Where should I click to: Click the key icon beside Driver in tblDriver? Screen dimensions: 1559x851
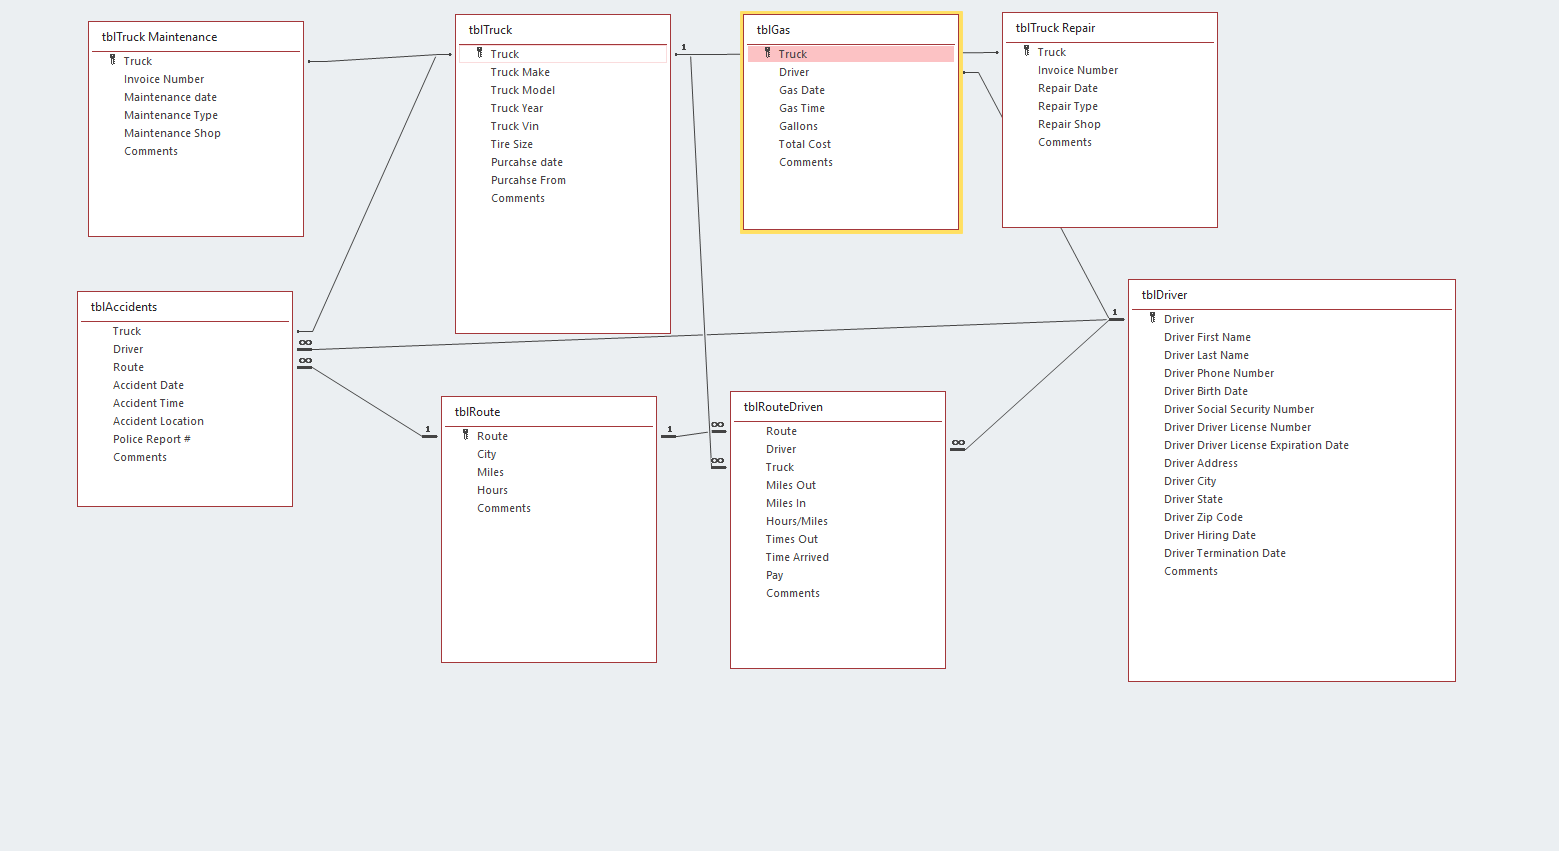coord(1153,318)
